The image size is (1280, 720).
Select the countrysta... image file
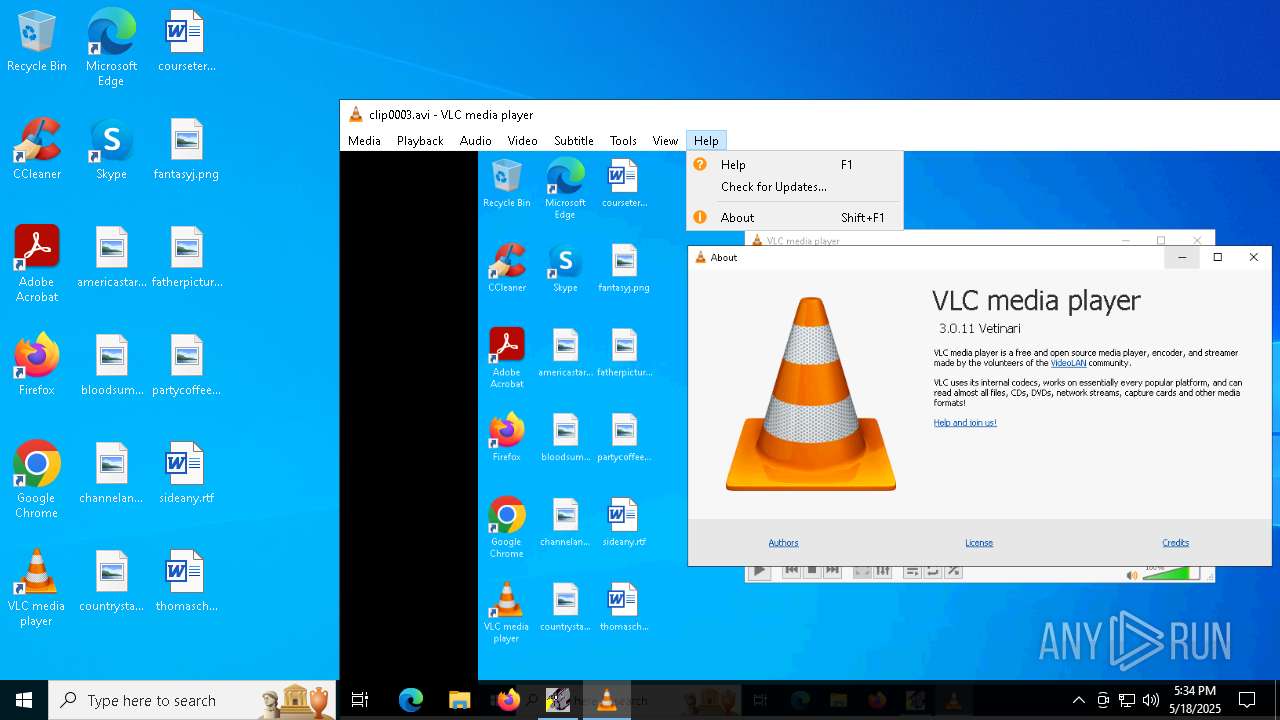(111, 582)
